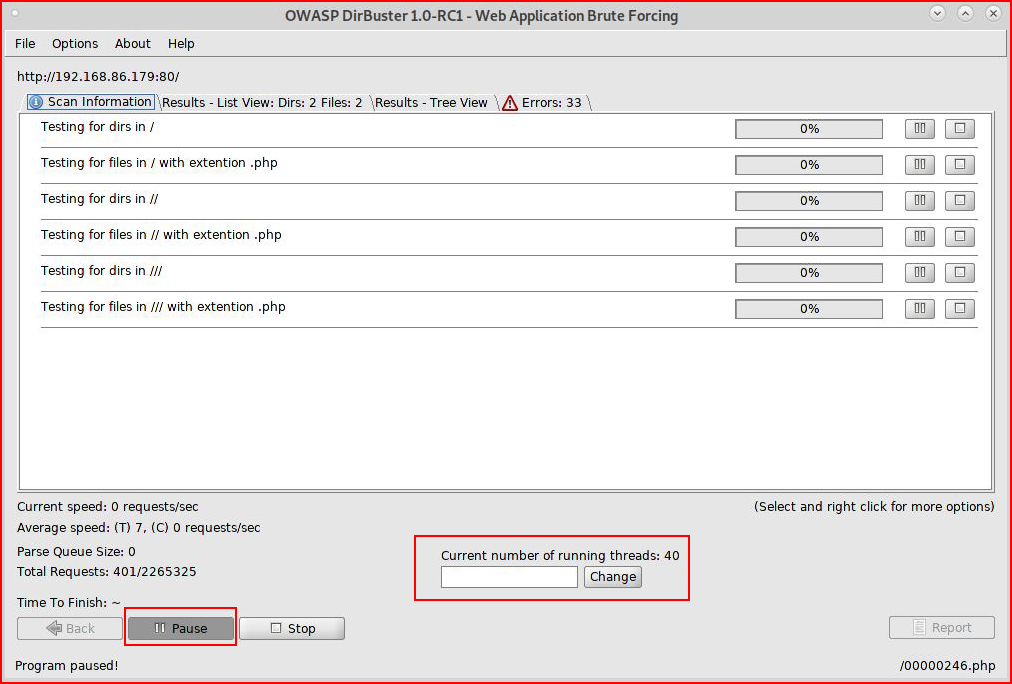Select 'Testing for files in // with extention .php'
Screen dimensions: 1012x684
161,235
